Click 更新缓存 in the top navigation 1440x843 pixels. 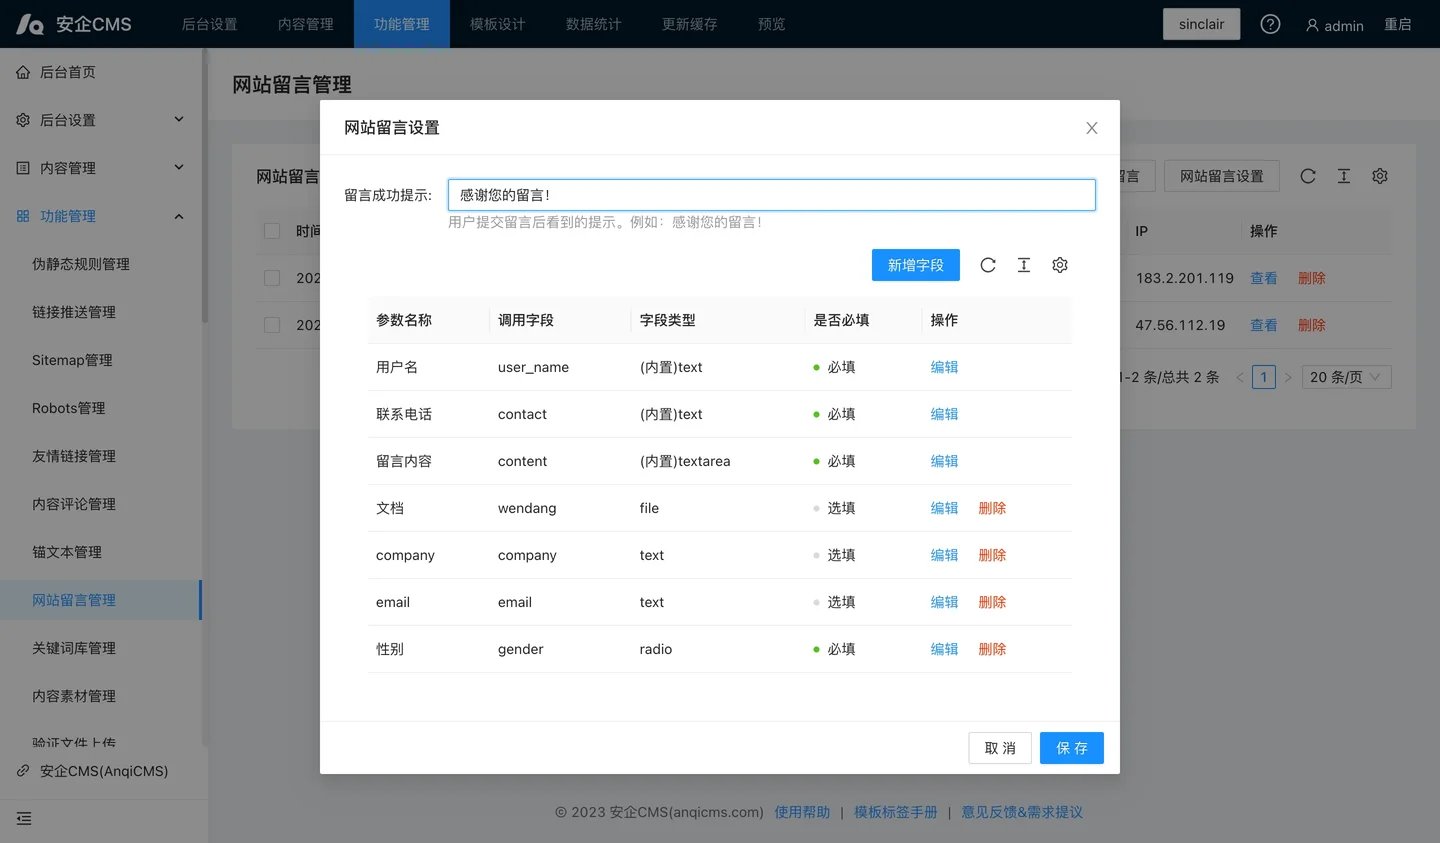click(x=690, y=24)
